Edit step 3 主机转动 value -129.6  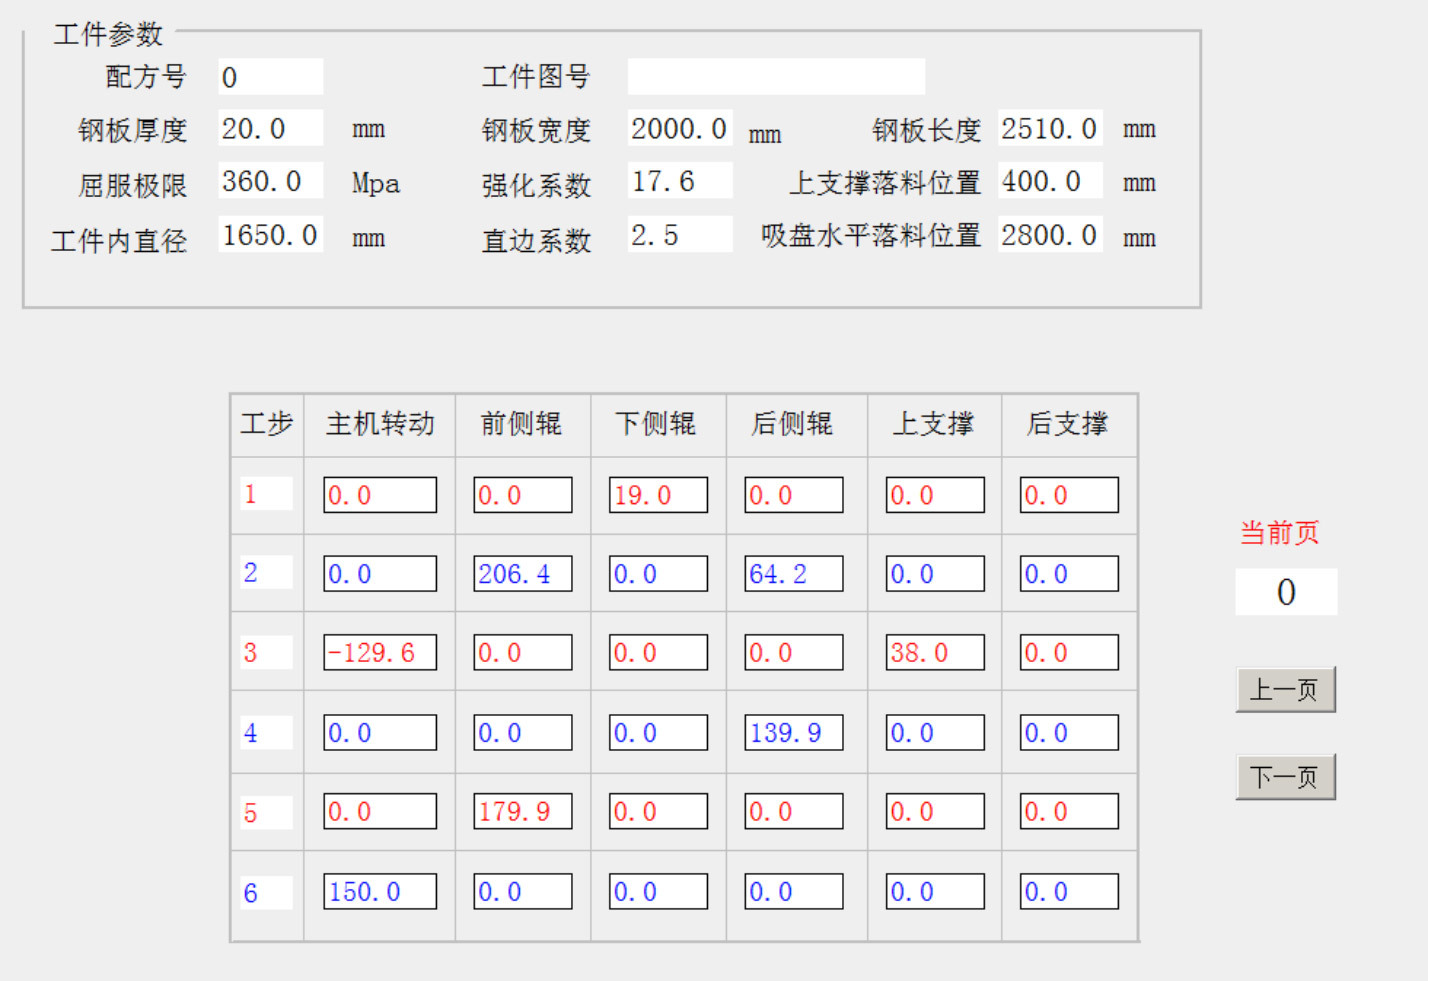pyautogui.click(x=380, y=653)
